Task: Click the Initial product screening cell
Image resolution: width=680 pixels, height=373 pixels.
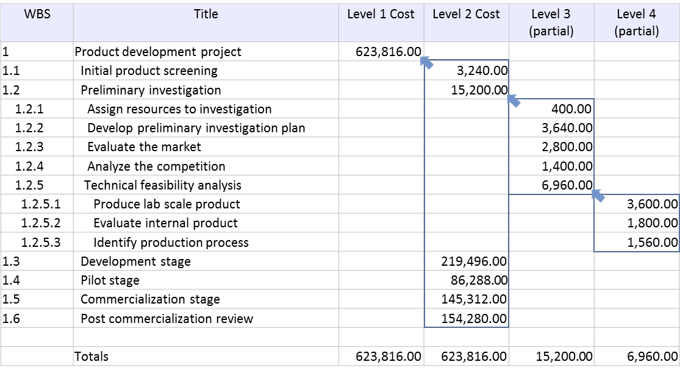Action: (x=206, y=71)
